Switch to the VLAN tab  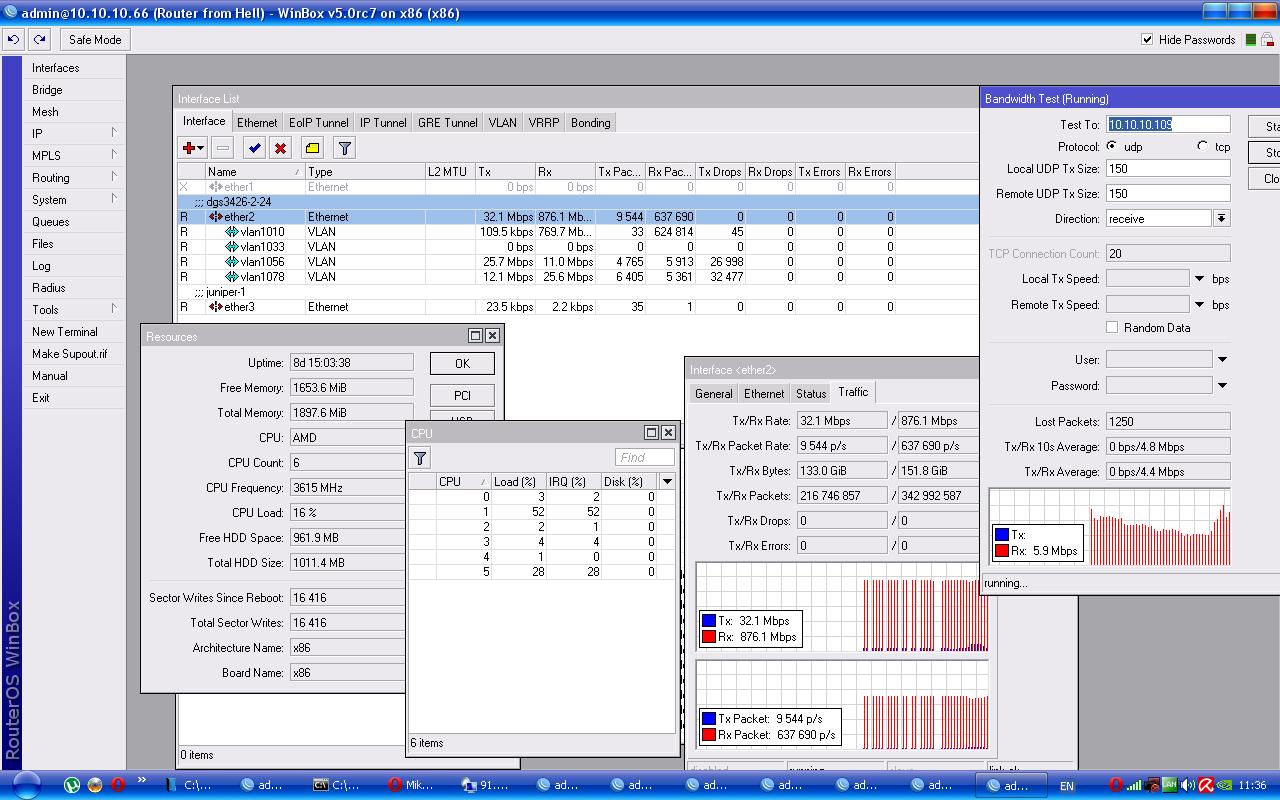(x=503, y=123)
